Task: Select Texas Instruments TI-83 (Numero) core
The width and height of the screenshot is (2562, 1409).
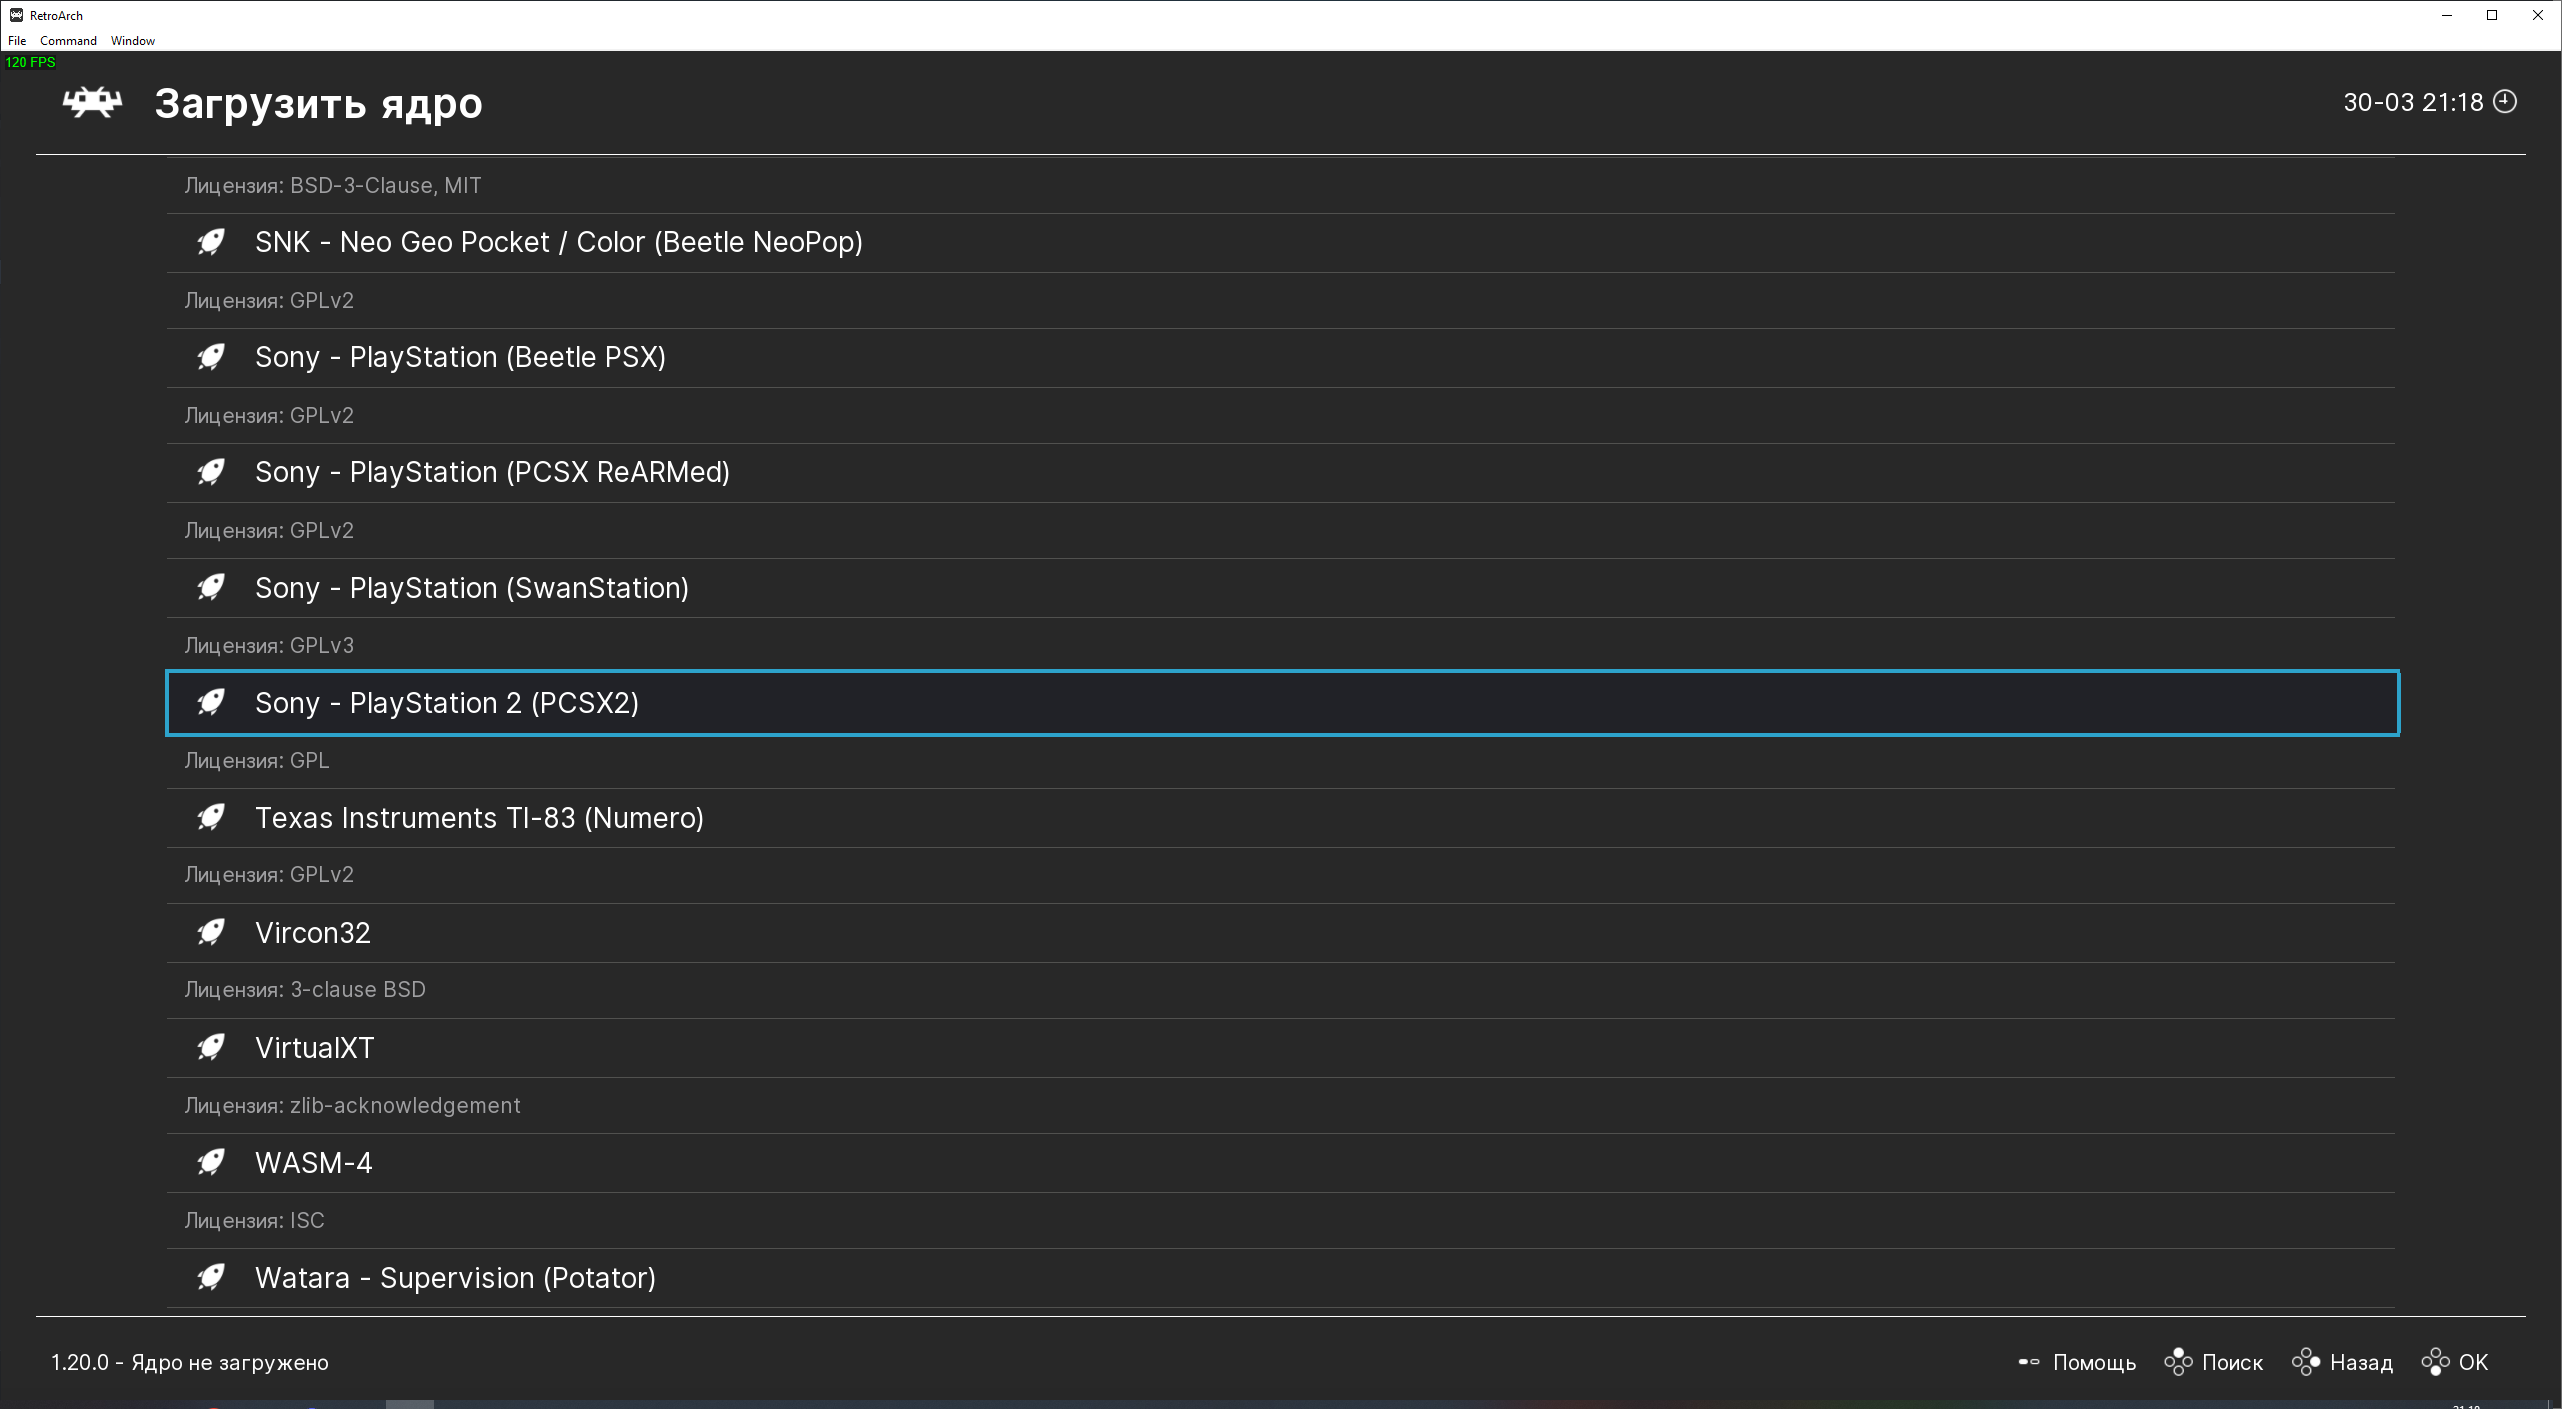Action: (x=1280, y=818)
